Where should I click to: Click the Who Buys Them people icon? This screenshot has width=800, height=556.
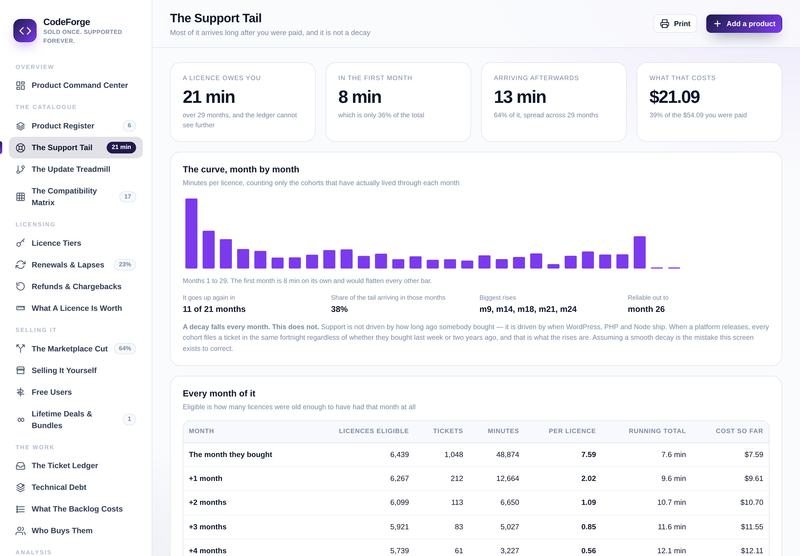(20, 531)
